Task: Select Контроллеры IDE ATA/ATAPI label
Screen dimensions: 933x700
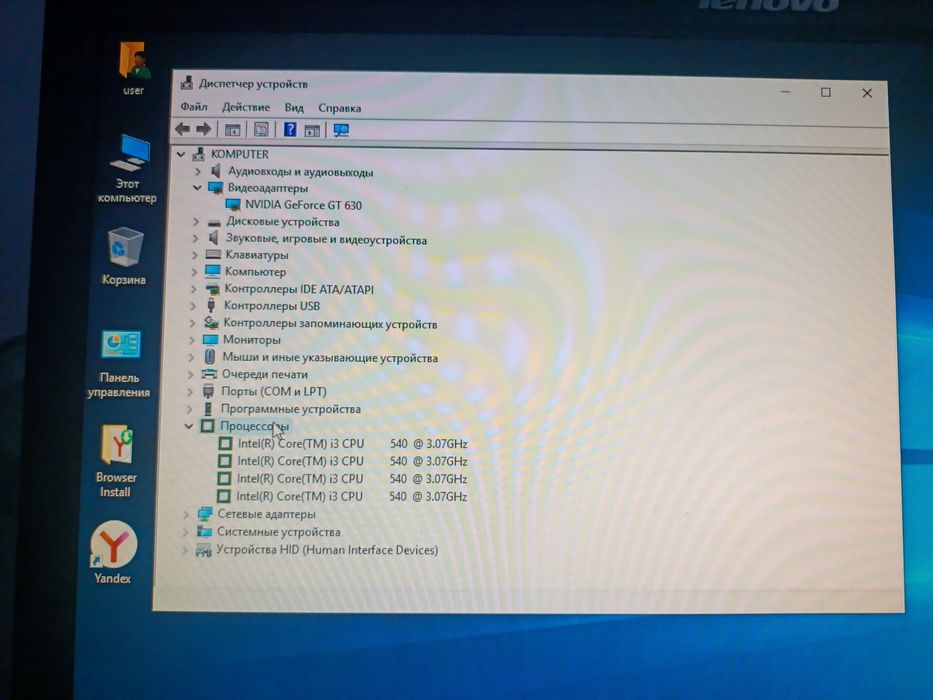Action: click(x=299, y=289)
